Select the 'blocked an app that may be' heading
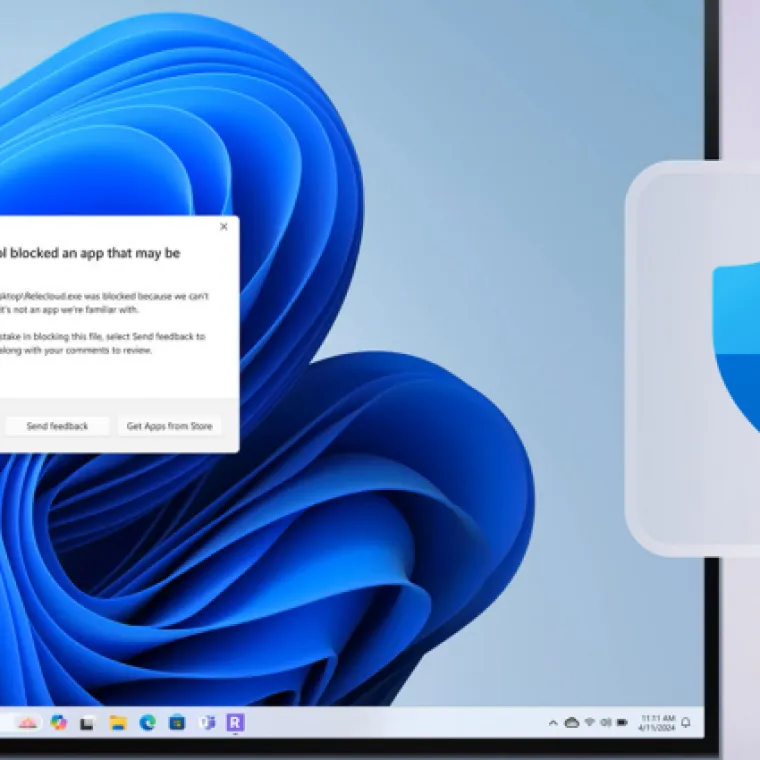Screen dimensions: 760x760 pos(90,253)
